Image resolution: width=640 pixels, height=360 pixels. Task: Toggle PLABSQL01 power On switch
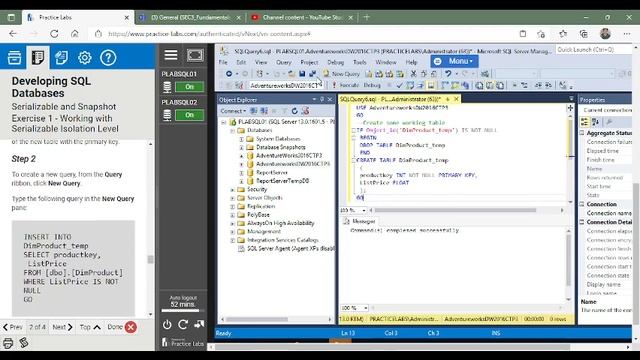(189, 87)
